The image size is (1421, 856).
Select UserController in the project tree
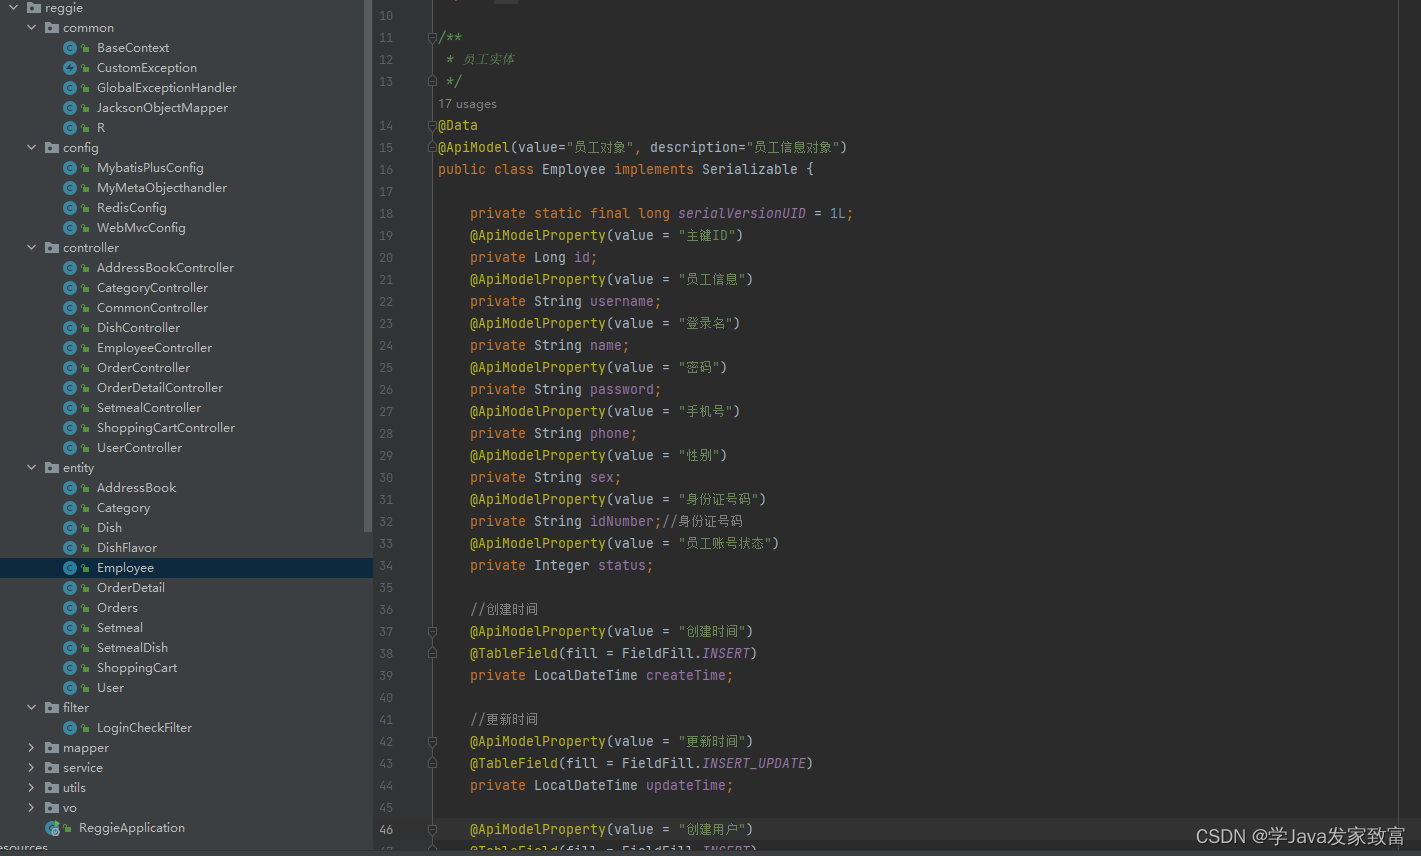[x=139, y=448]
